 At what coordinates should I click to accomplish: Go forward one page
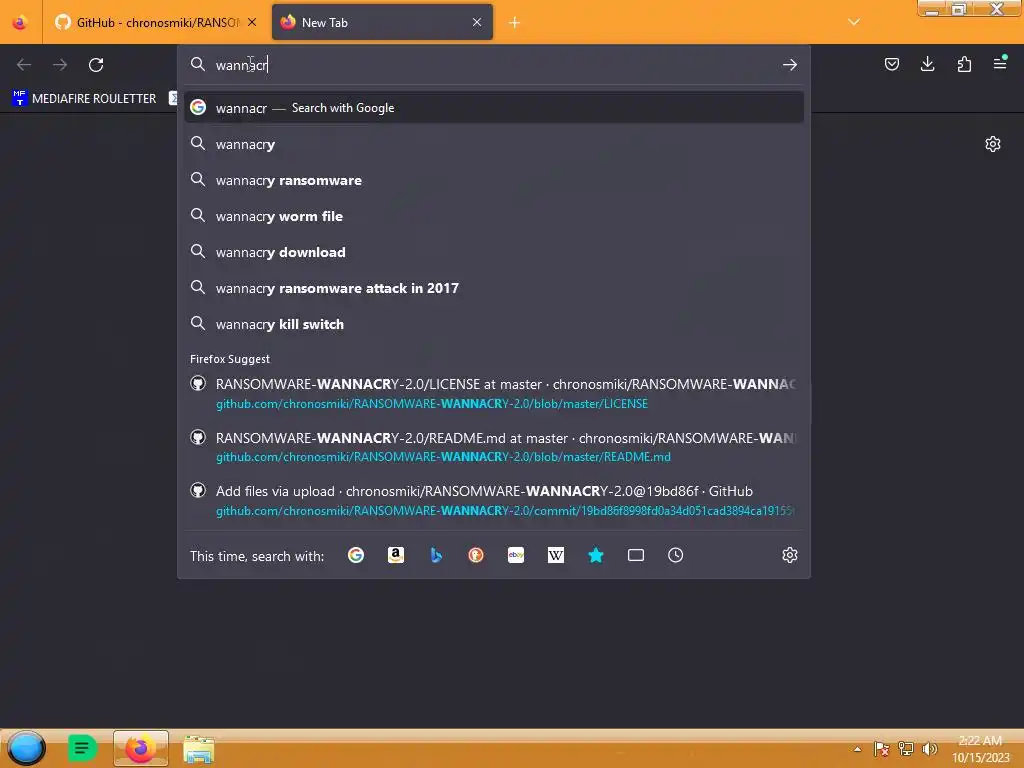click(60, 65)
